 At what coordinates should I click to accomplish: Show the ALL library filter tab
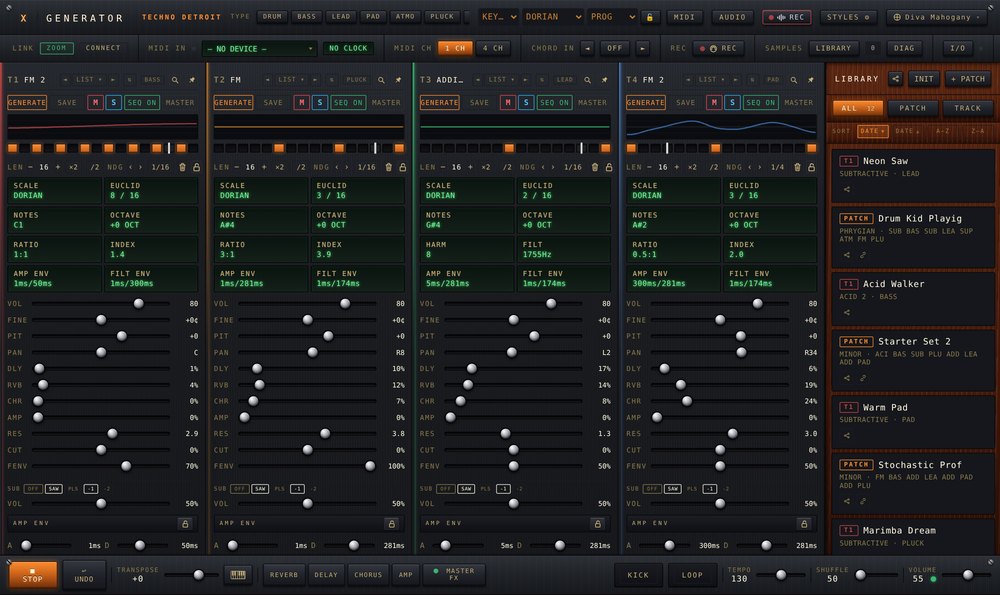point(858,108)
